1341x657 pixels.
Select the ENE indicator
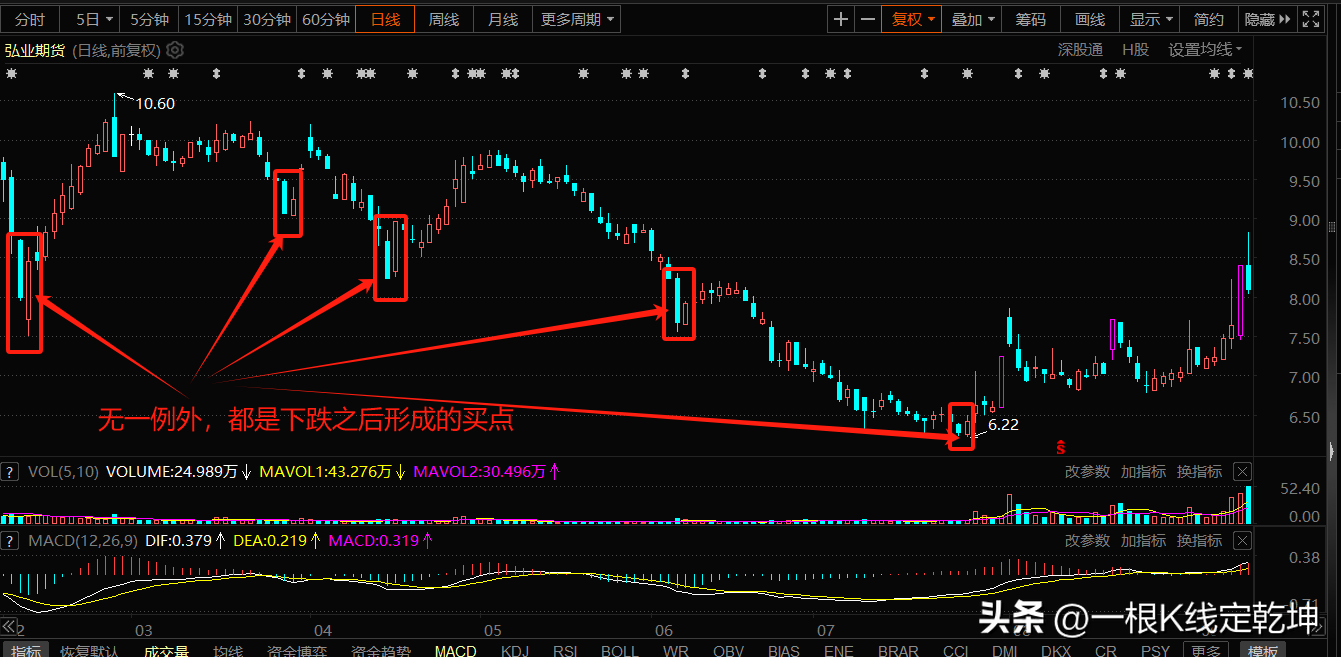(x=838, y=650)
